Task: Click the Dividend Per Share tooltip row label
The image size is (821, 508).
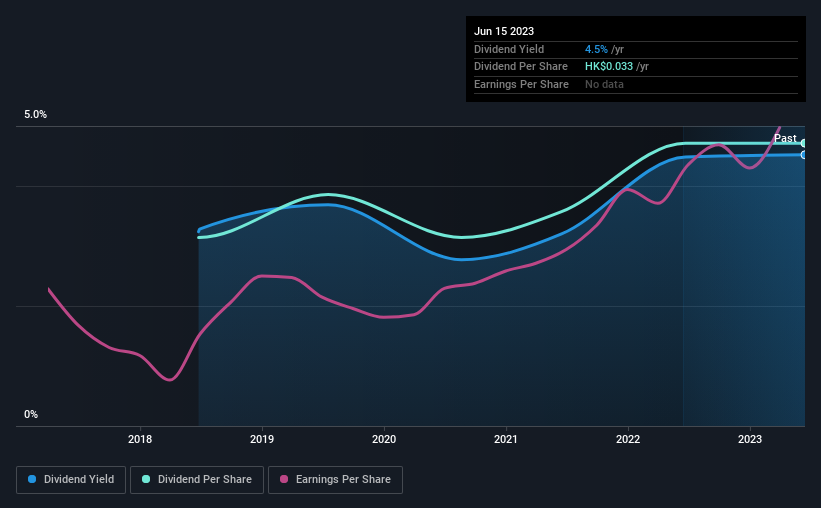Action: coord(520,67)
